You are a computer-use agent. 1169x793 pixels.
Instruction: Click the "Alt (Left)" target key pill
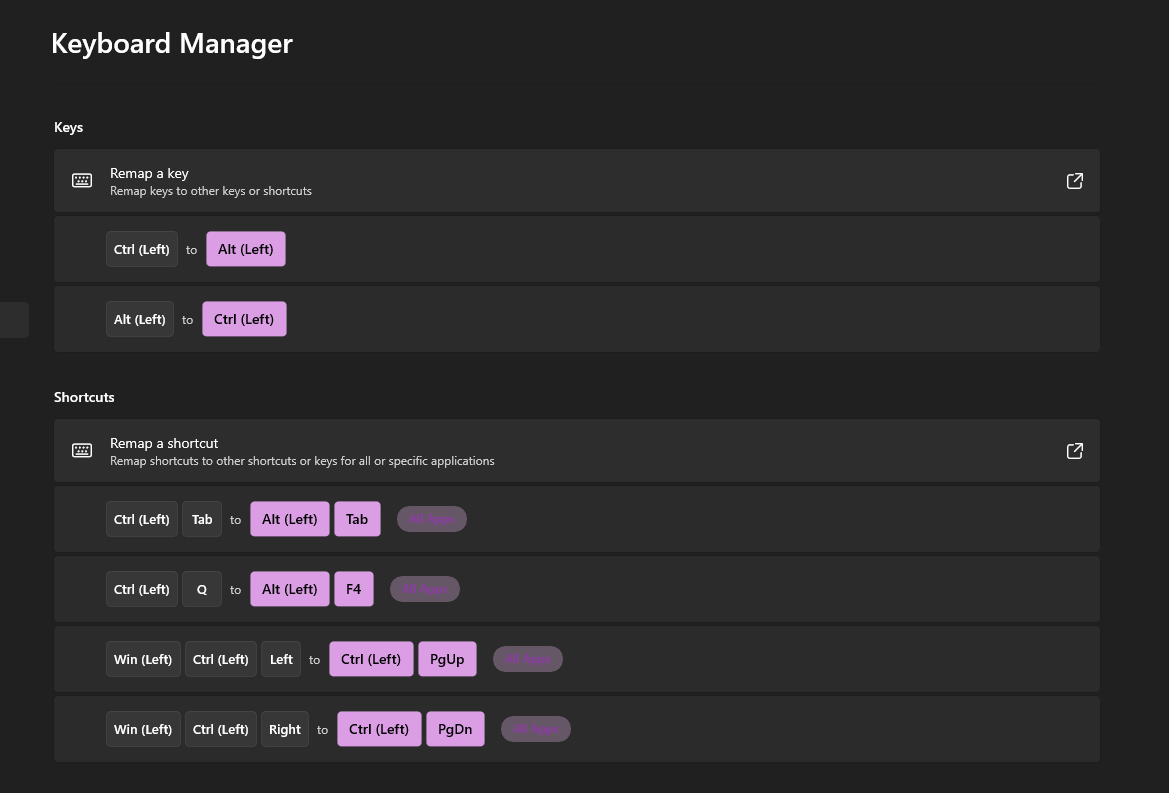pyautogui.click(x=245, y=248)
